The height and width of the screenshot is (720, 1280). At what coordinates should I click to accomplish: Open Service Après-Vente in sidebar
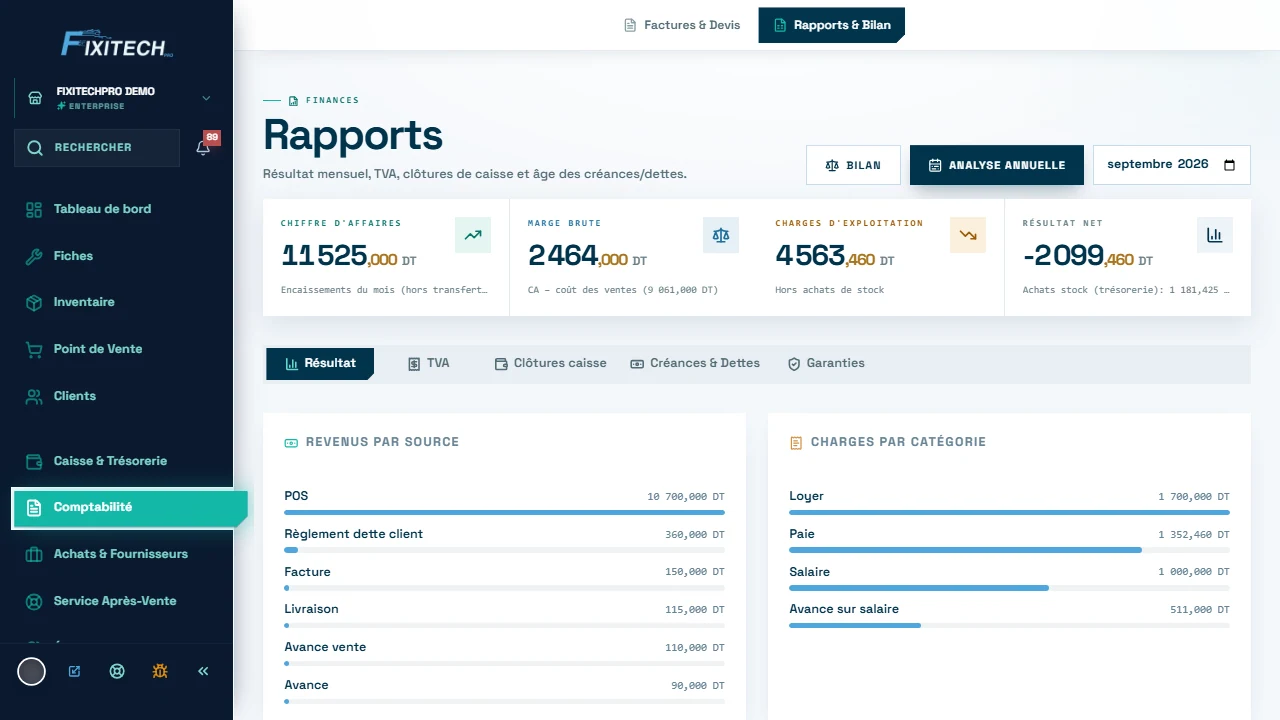point(117,601)
